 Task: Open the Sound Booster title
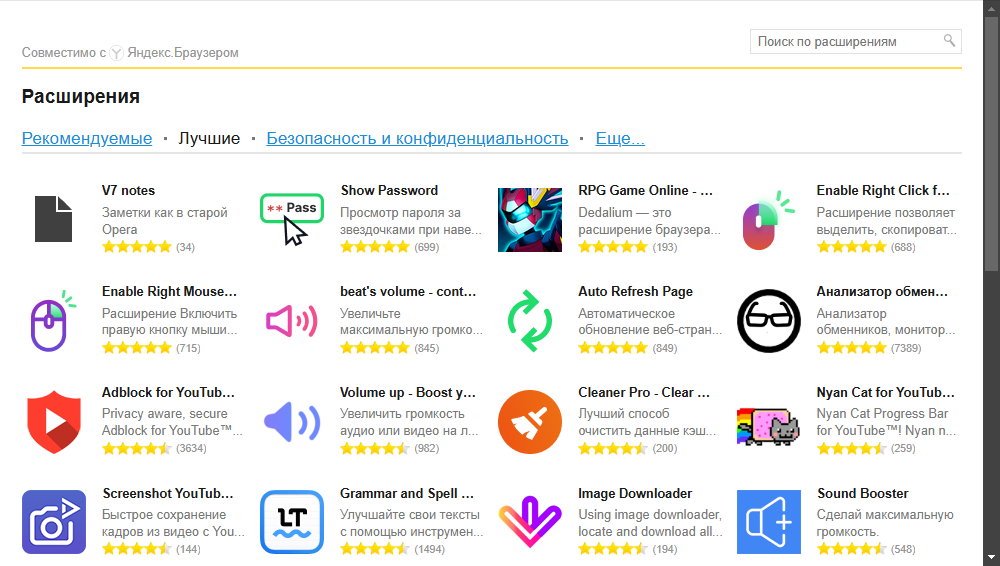pos(863,493)
